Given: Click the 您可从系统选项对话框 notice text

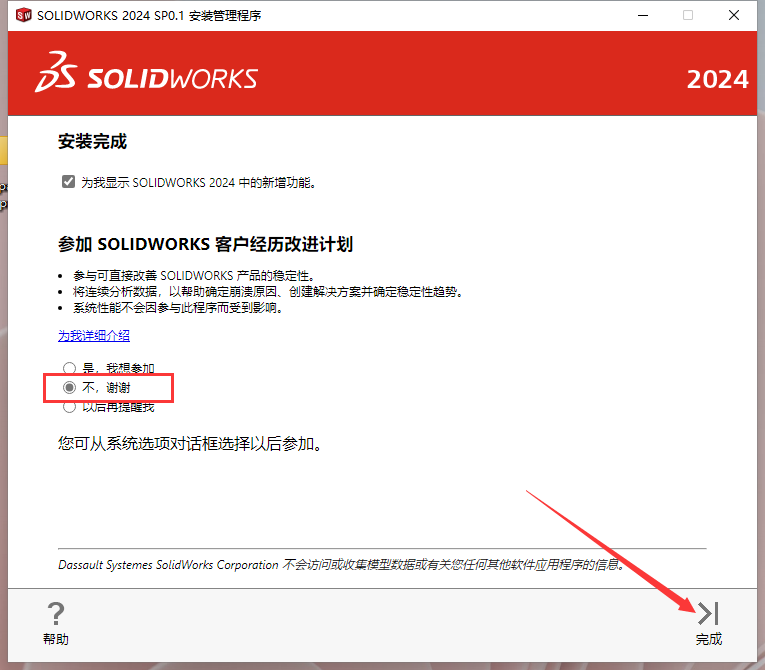Looking at the screenshot, I should click(x=190, y=443).
